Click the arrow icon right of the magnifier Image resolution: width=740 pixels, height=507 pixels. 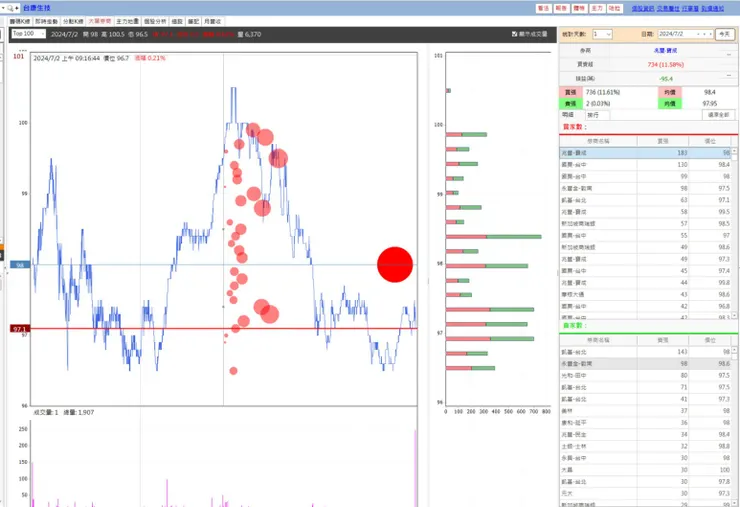tap(17, 8)
